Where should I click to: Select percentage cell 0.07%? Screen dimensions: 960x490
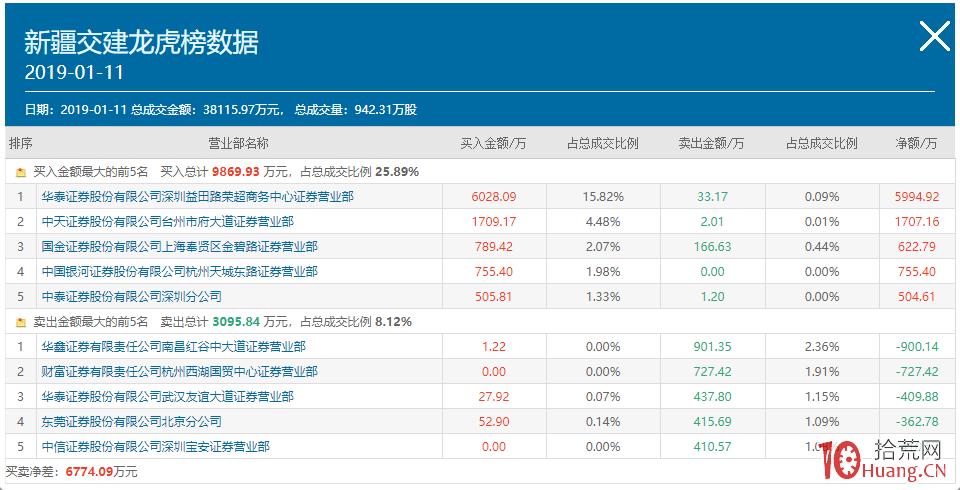(603, 397)
